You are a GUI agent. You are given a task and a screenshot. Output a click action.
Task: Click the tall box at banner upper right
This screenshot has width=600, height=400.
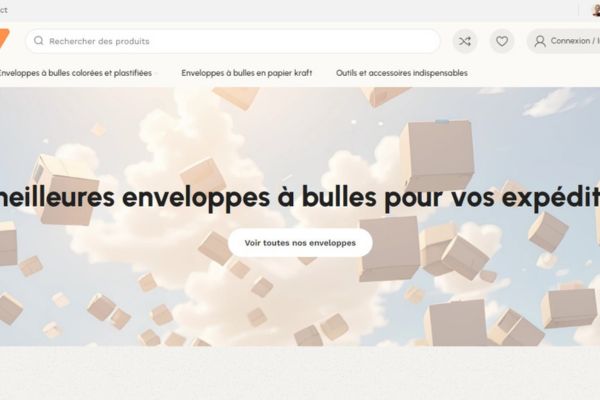[x=437, y=155]
